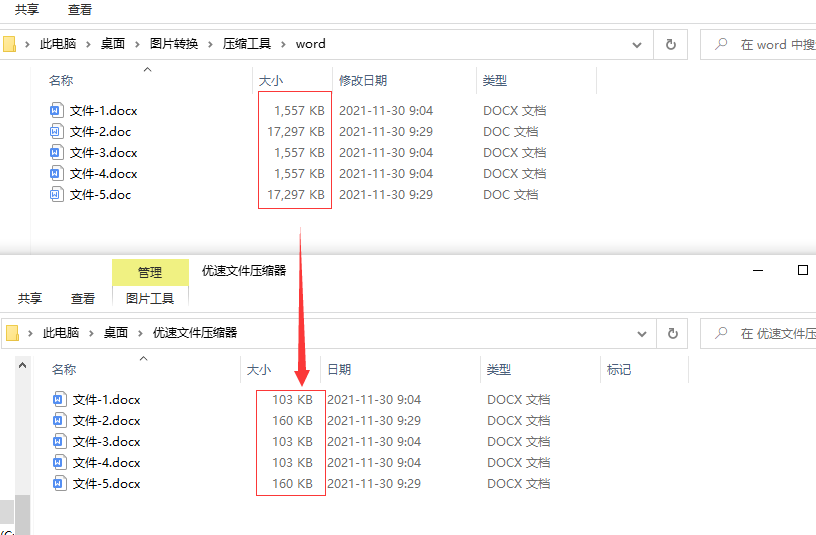Open address history dropdown in 优速文件压缩器 window
816x535 pixels.
pyautogui.click(x=642, y=334)
